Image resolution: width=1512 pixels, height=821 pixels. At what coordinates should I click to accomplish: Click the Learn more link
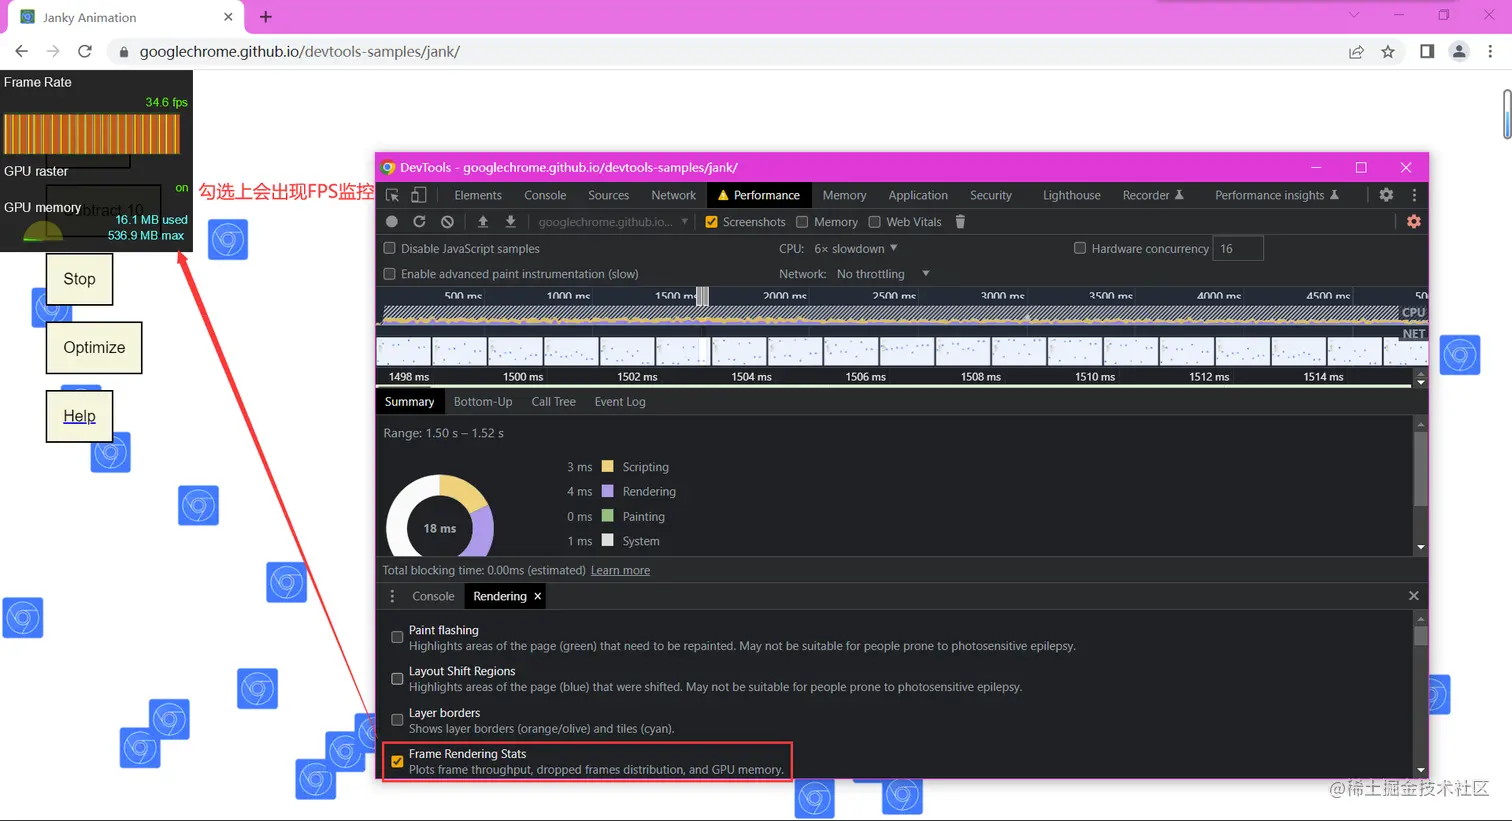[x=620, y=570]
